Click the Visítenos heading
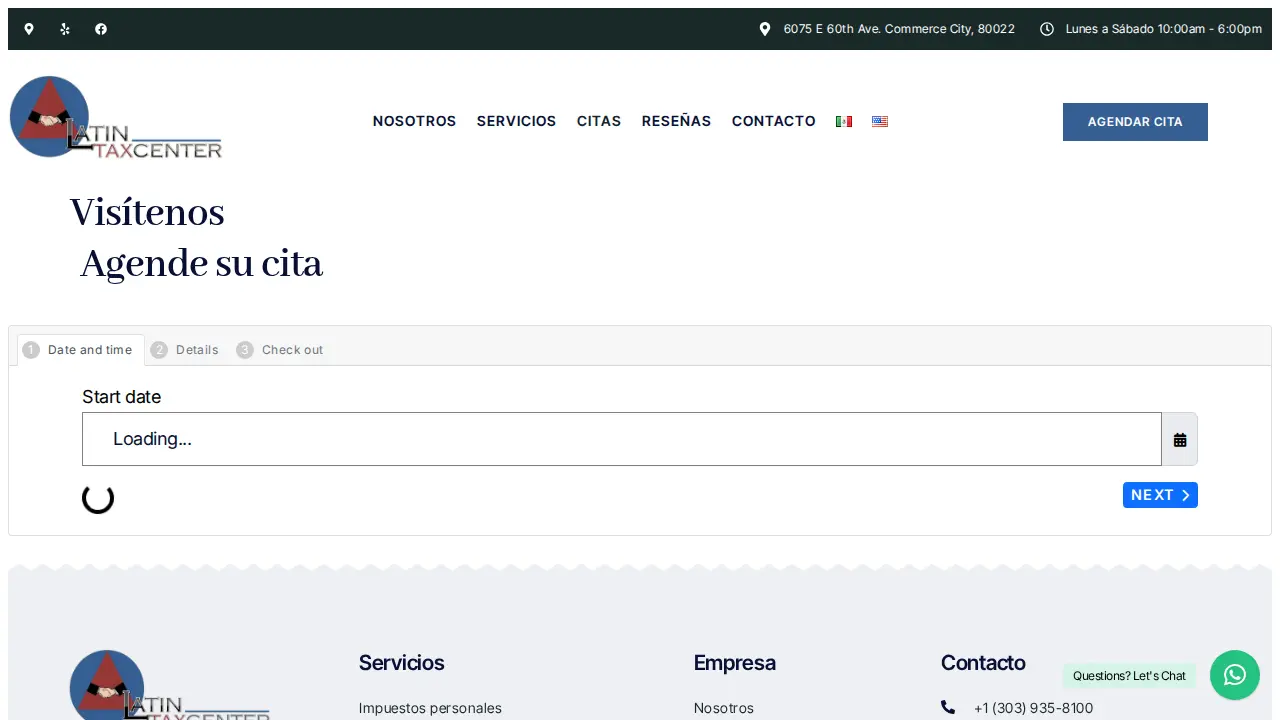 (147, 213)
